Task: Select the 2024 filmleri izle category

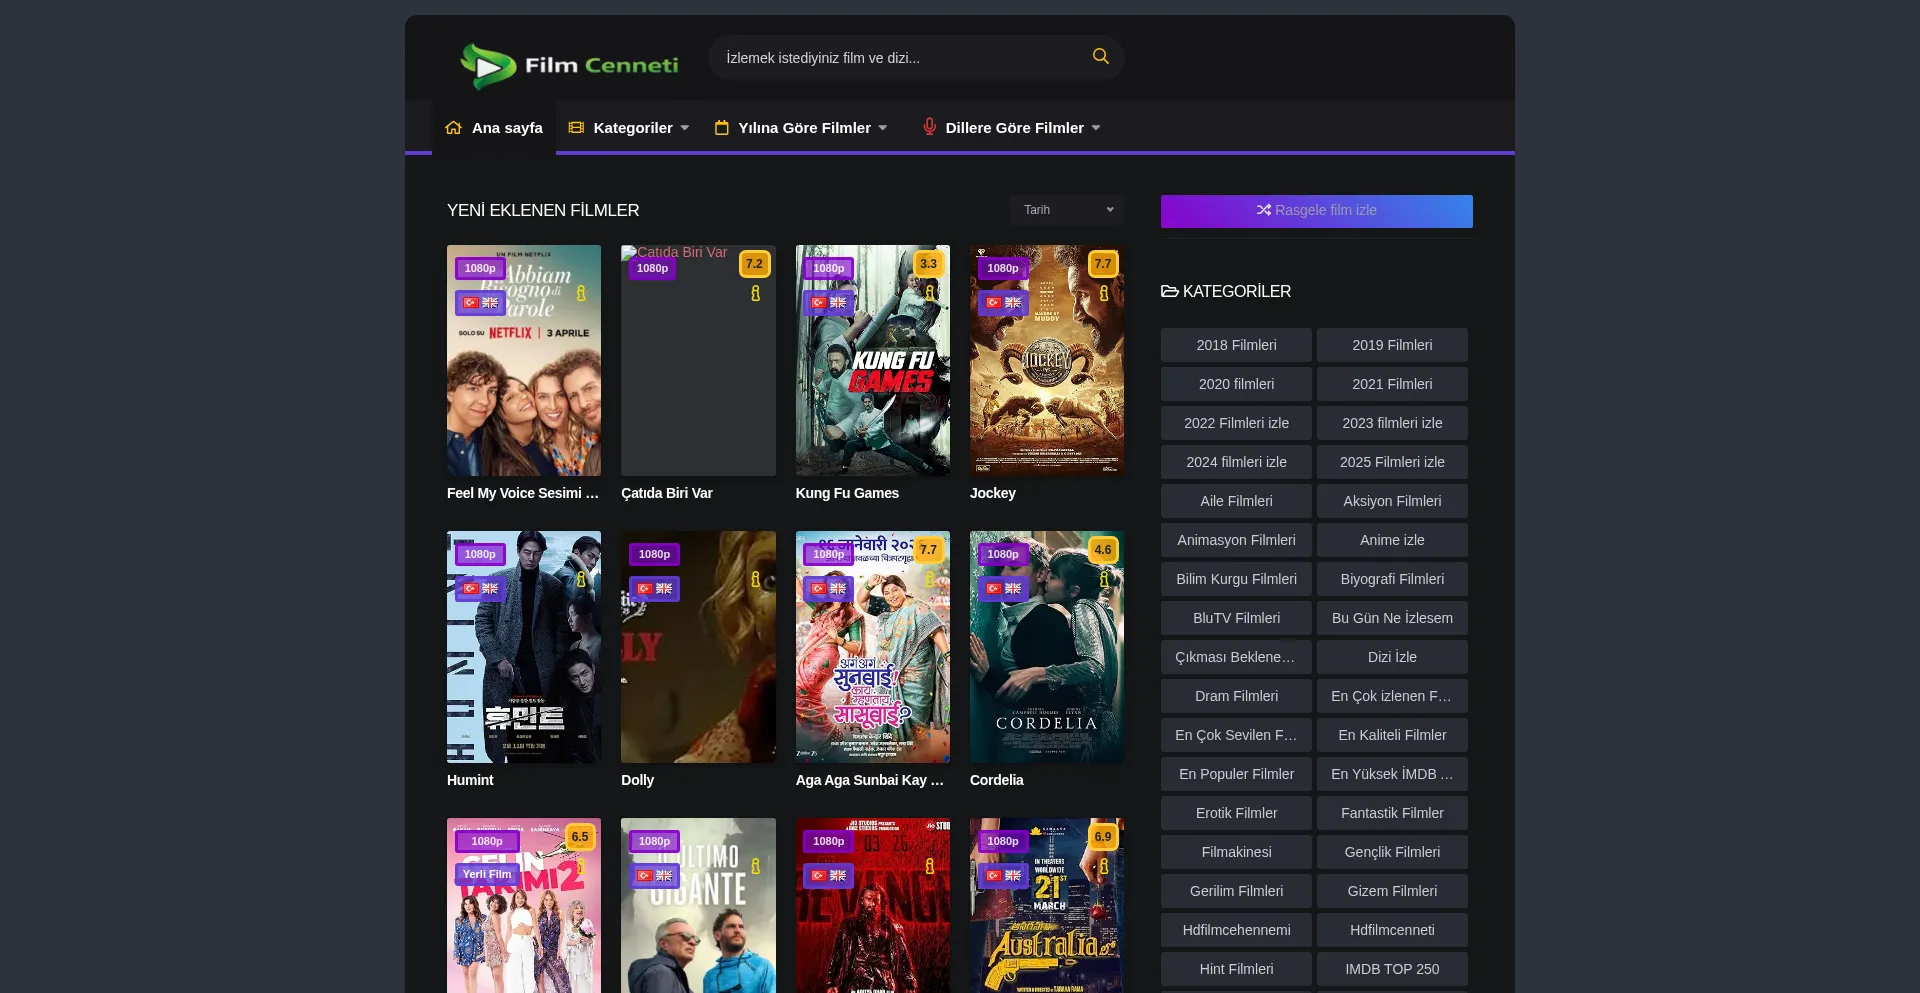Action: [x=1237, y=462]
